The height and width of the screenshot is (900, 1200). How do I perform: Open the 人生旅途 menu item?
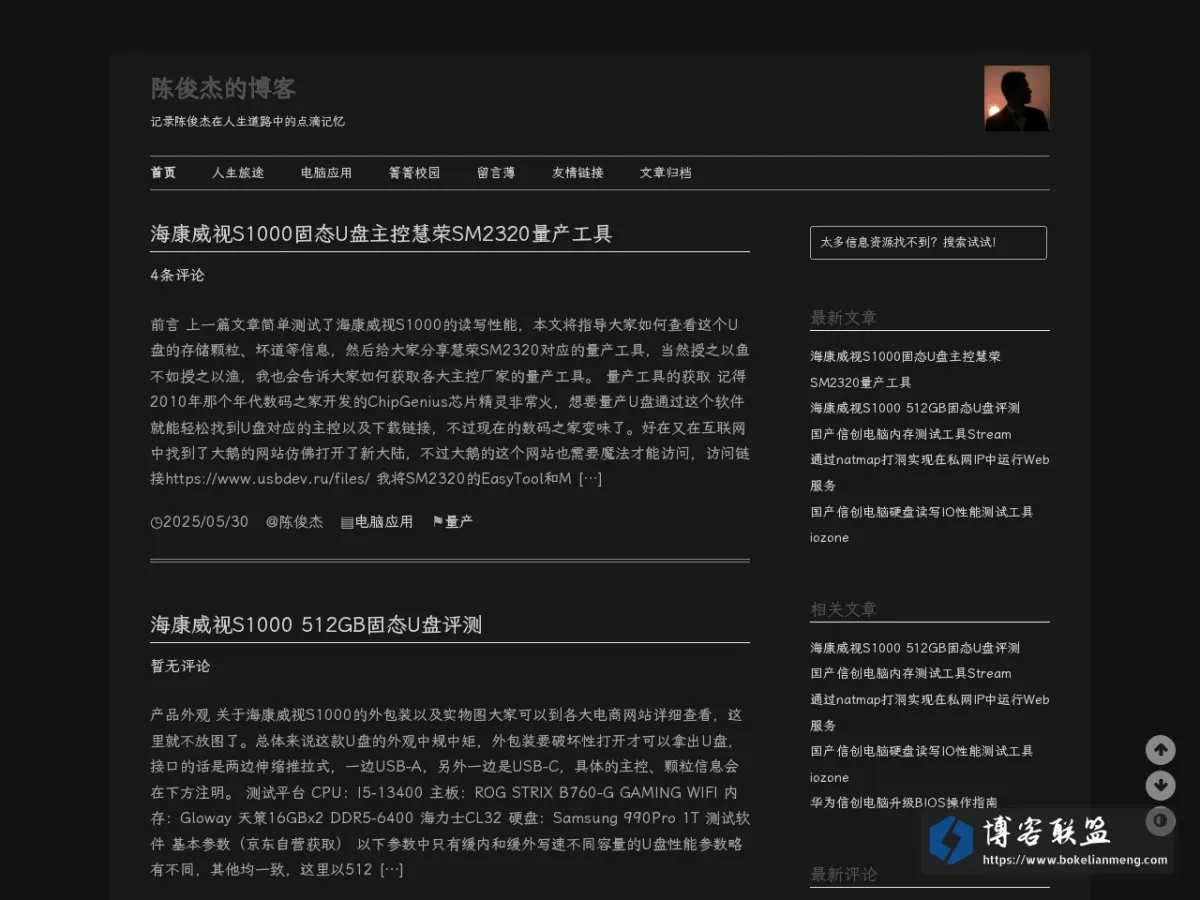point(238,173)
